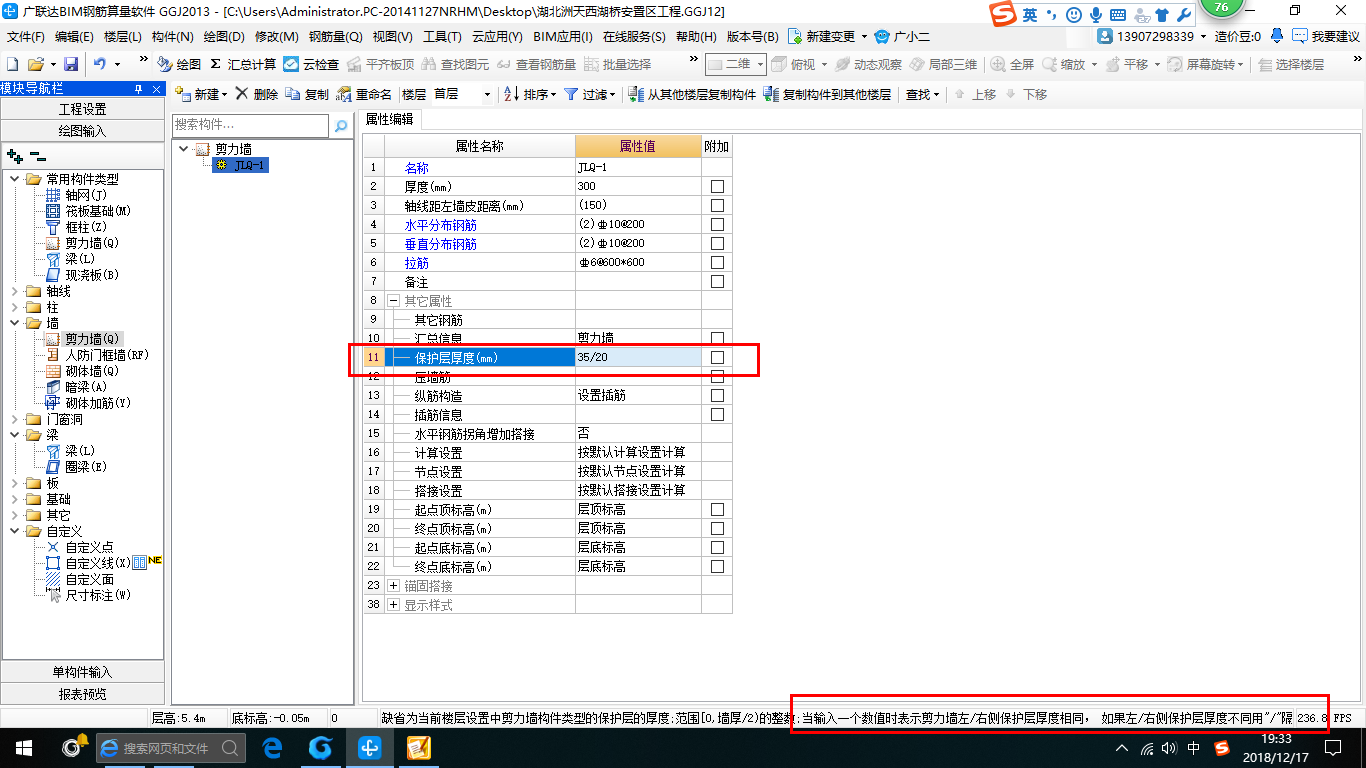This screenshot has height=768, width=1366.
Task: Expand 显示样式 property group
Action: (393, 605)
